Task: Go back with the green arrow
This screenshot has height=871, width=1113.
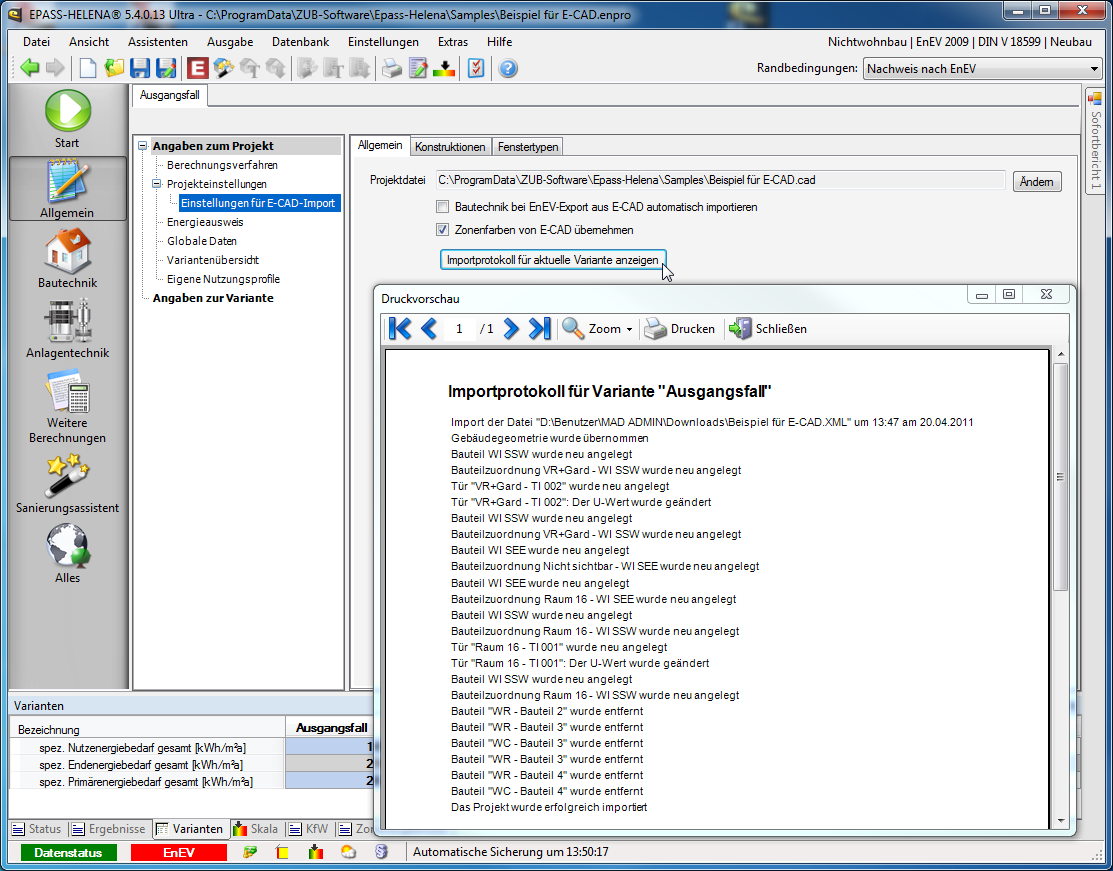Action: (30, 68)
